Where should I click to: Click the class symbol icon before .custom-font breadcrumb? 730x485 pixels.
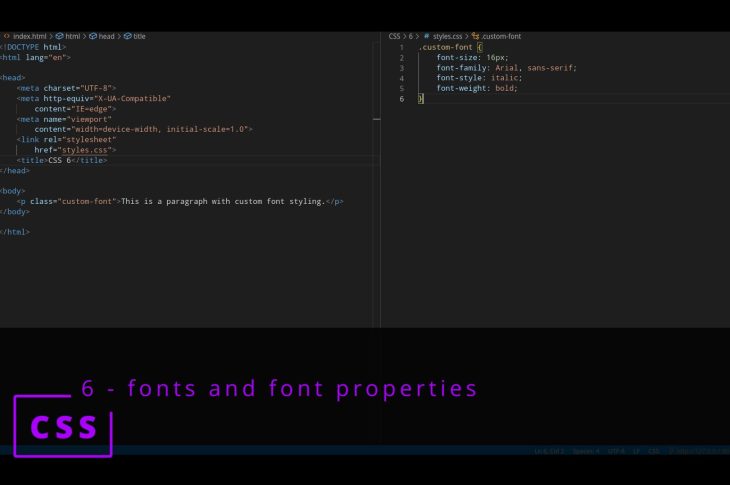475,36
